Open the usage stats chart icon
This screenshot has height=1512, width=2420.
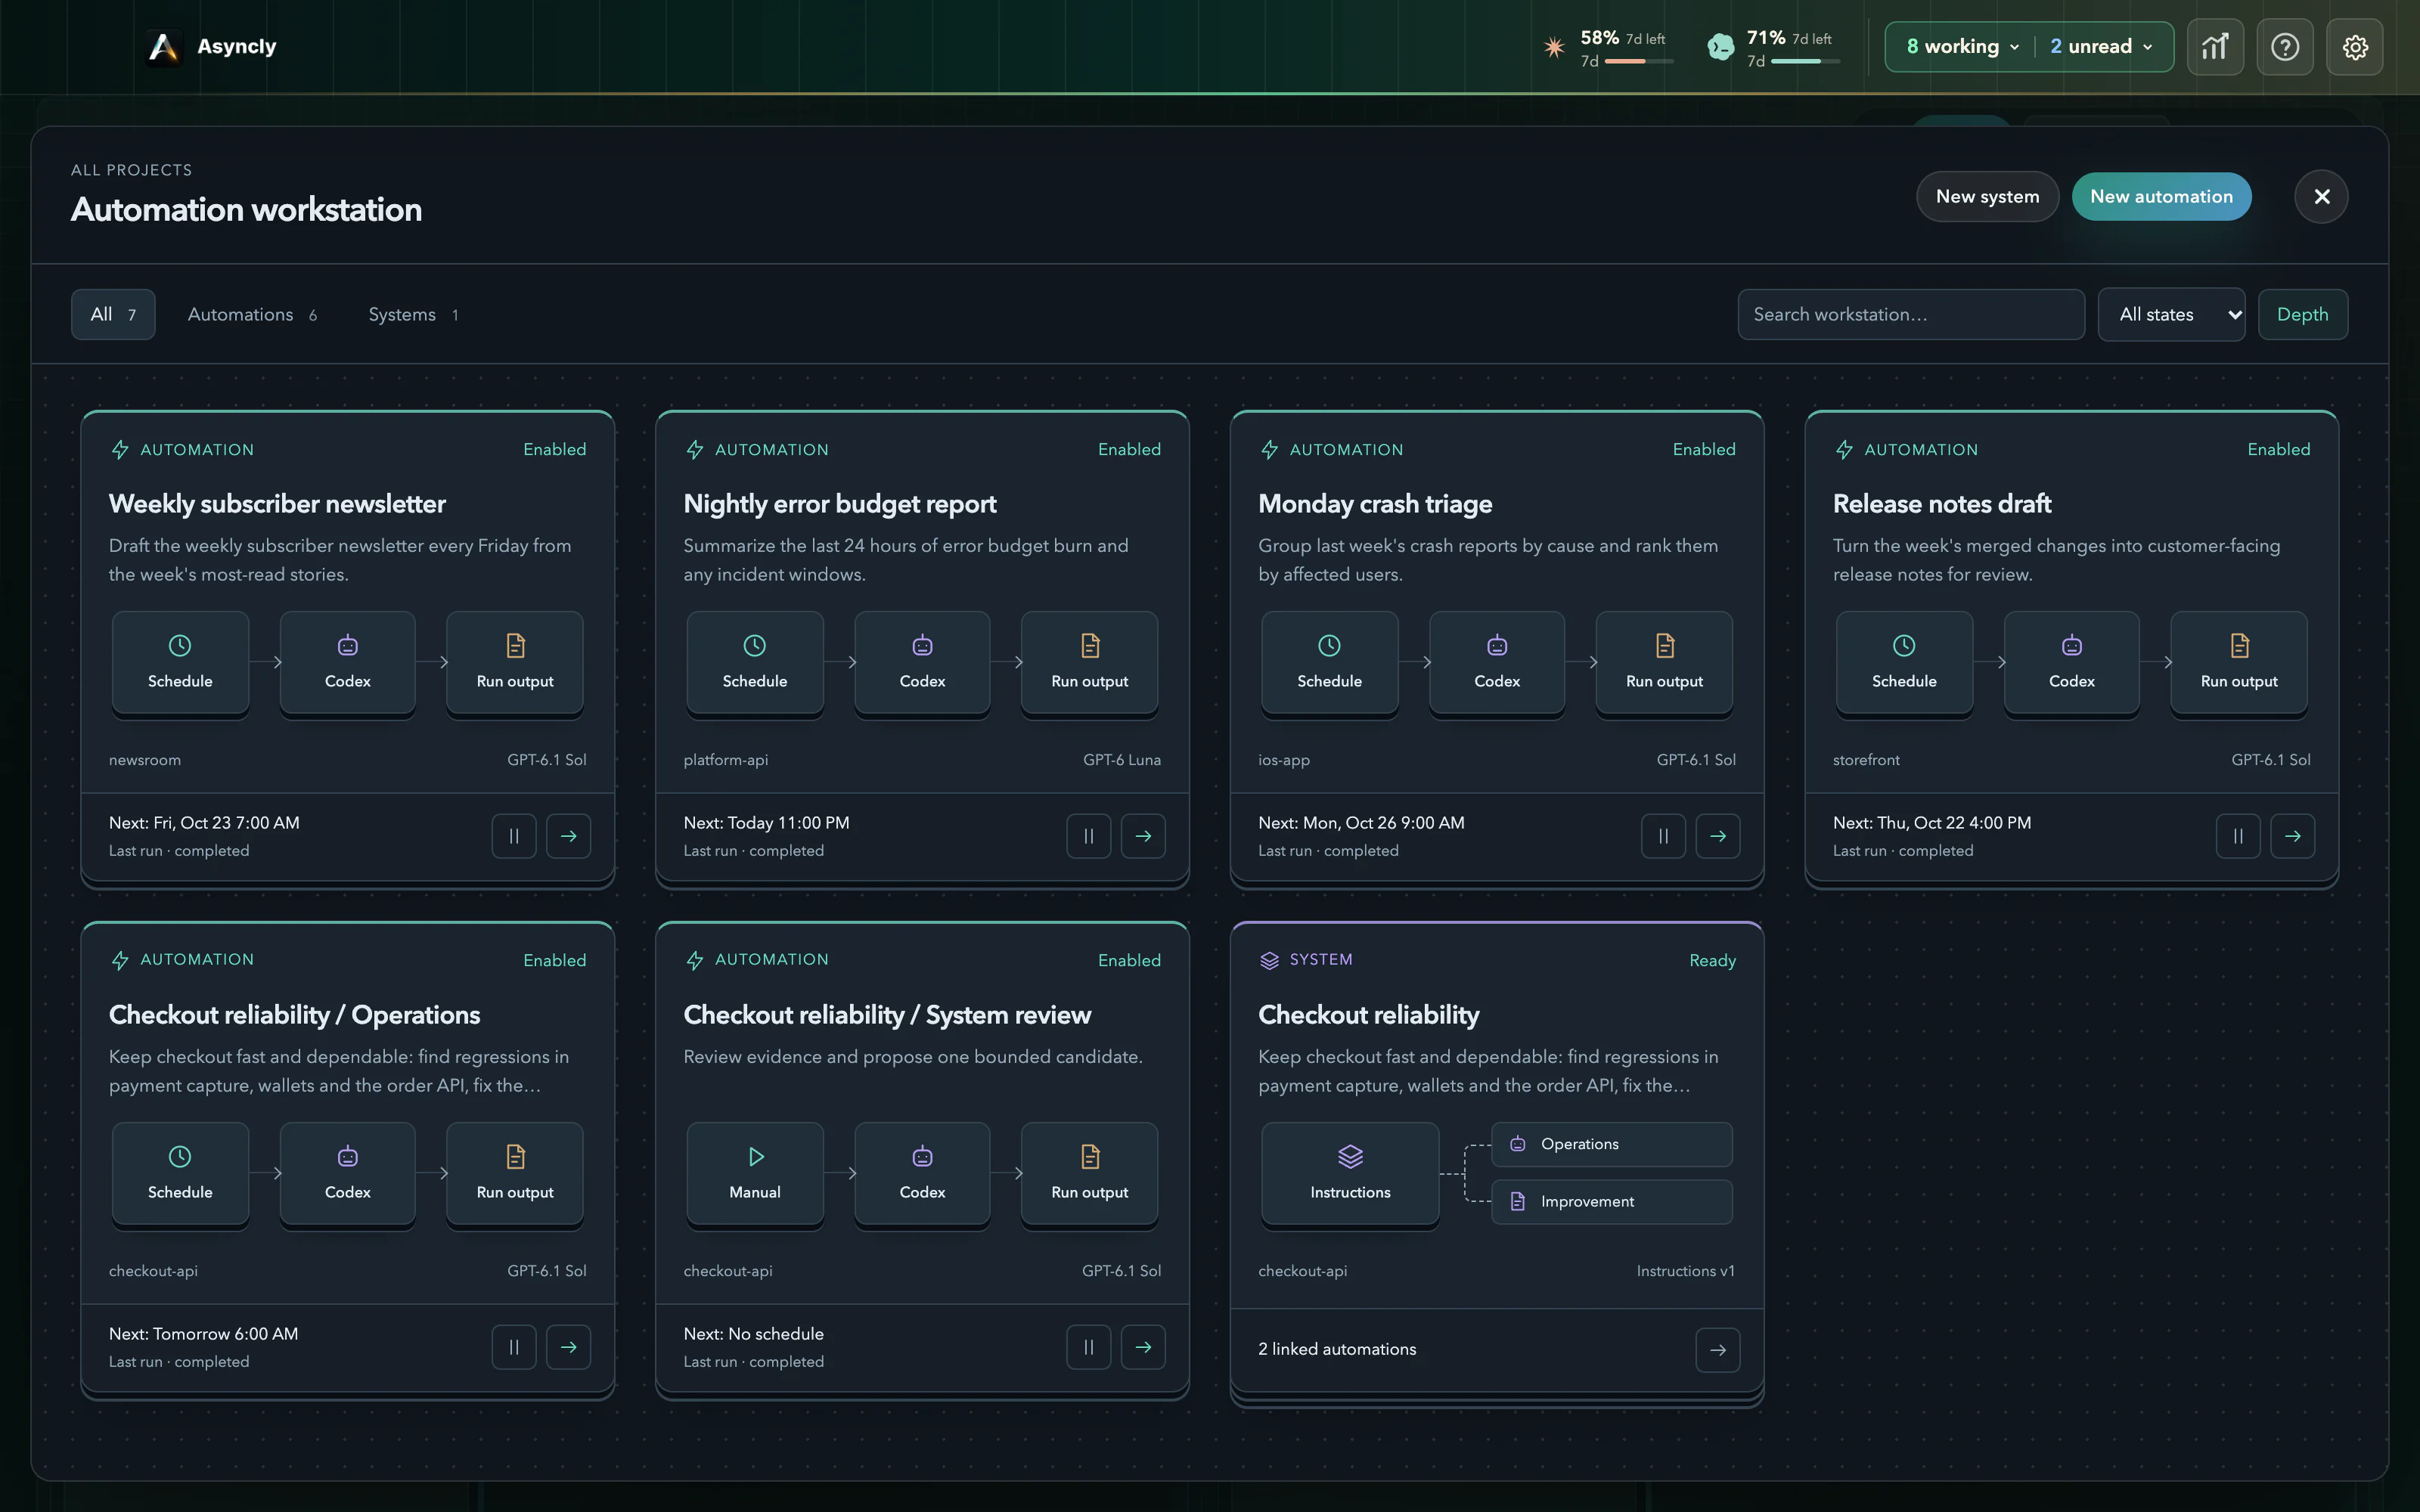2215,47
